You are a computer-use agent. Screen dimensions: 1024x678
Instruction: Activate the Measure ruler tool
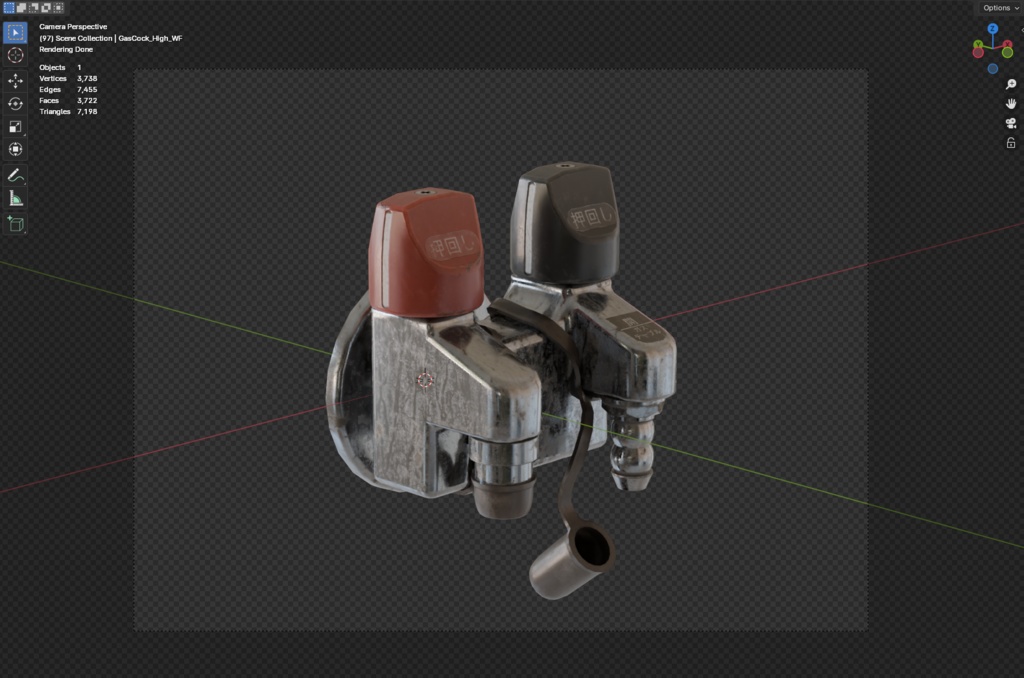pos(16,199)
